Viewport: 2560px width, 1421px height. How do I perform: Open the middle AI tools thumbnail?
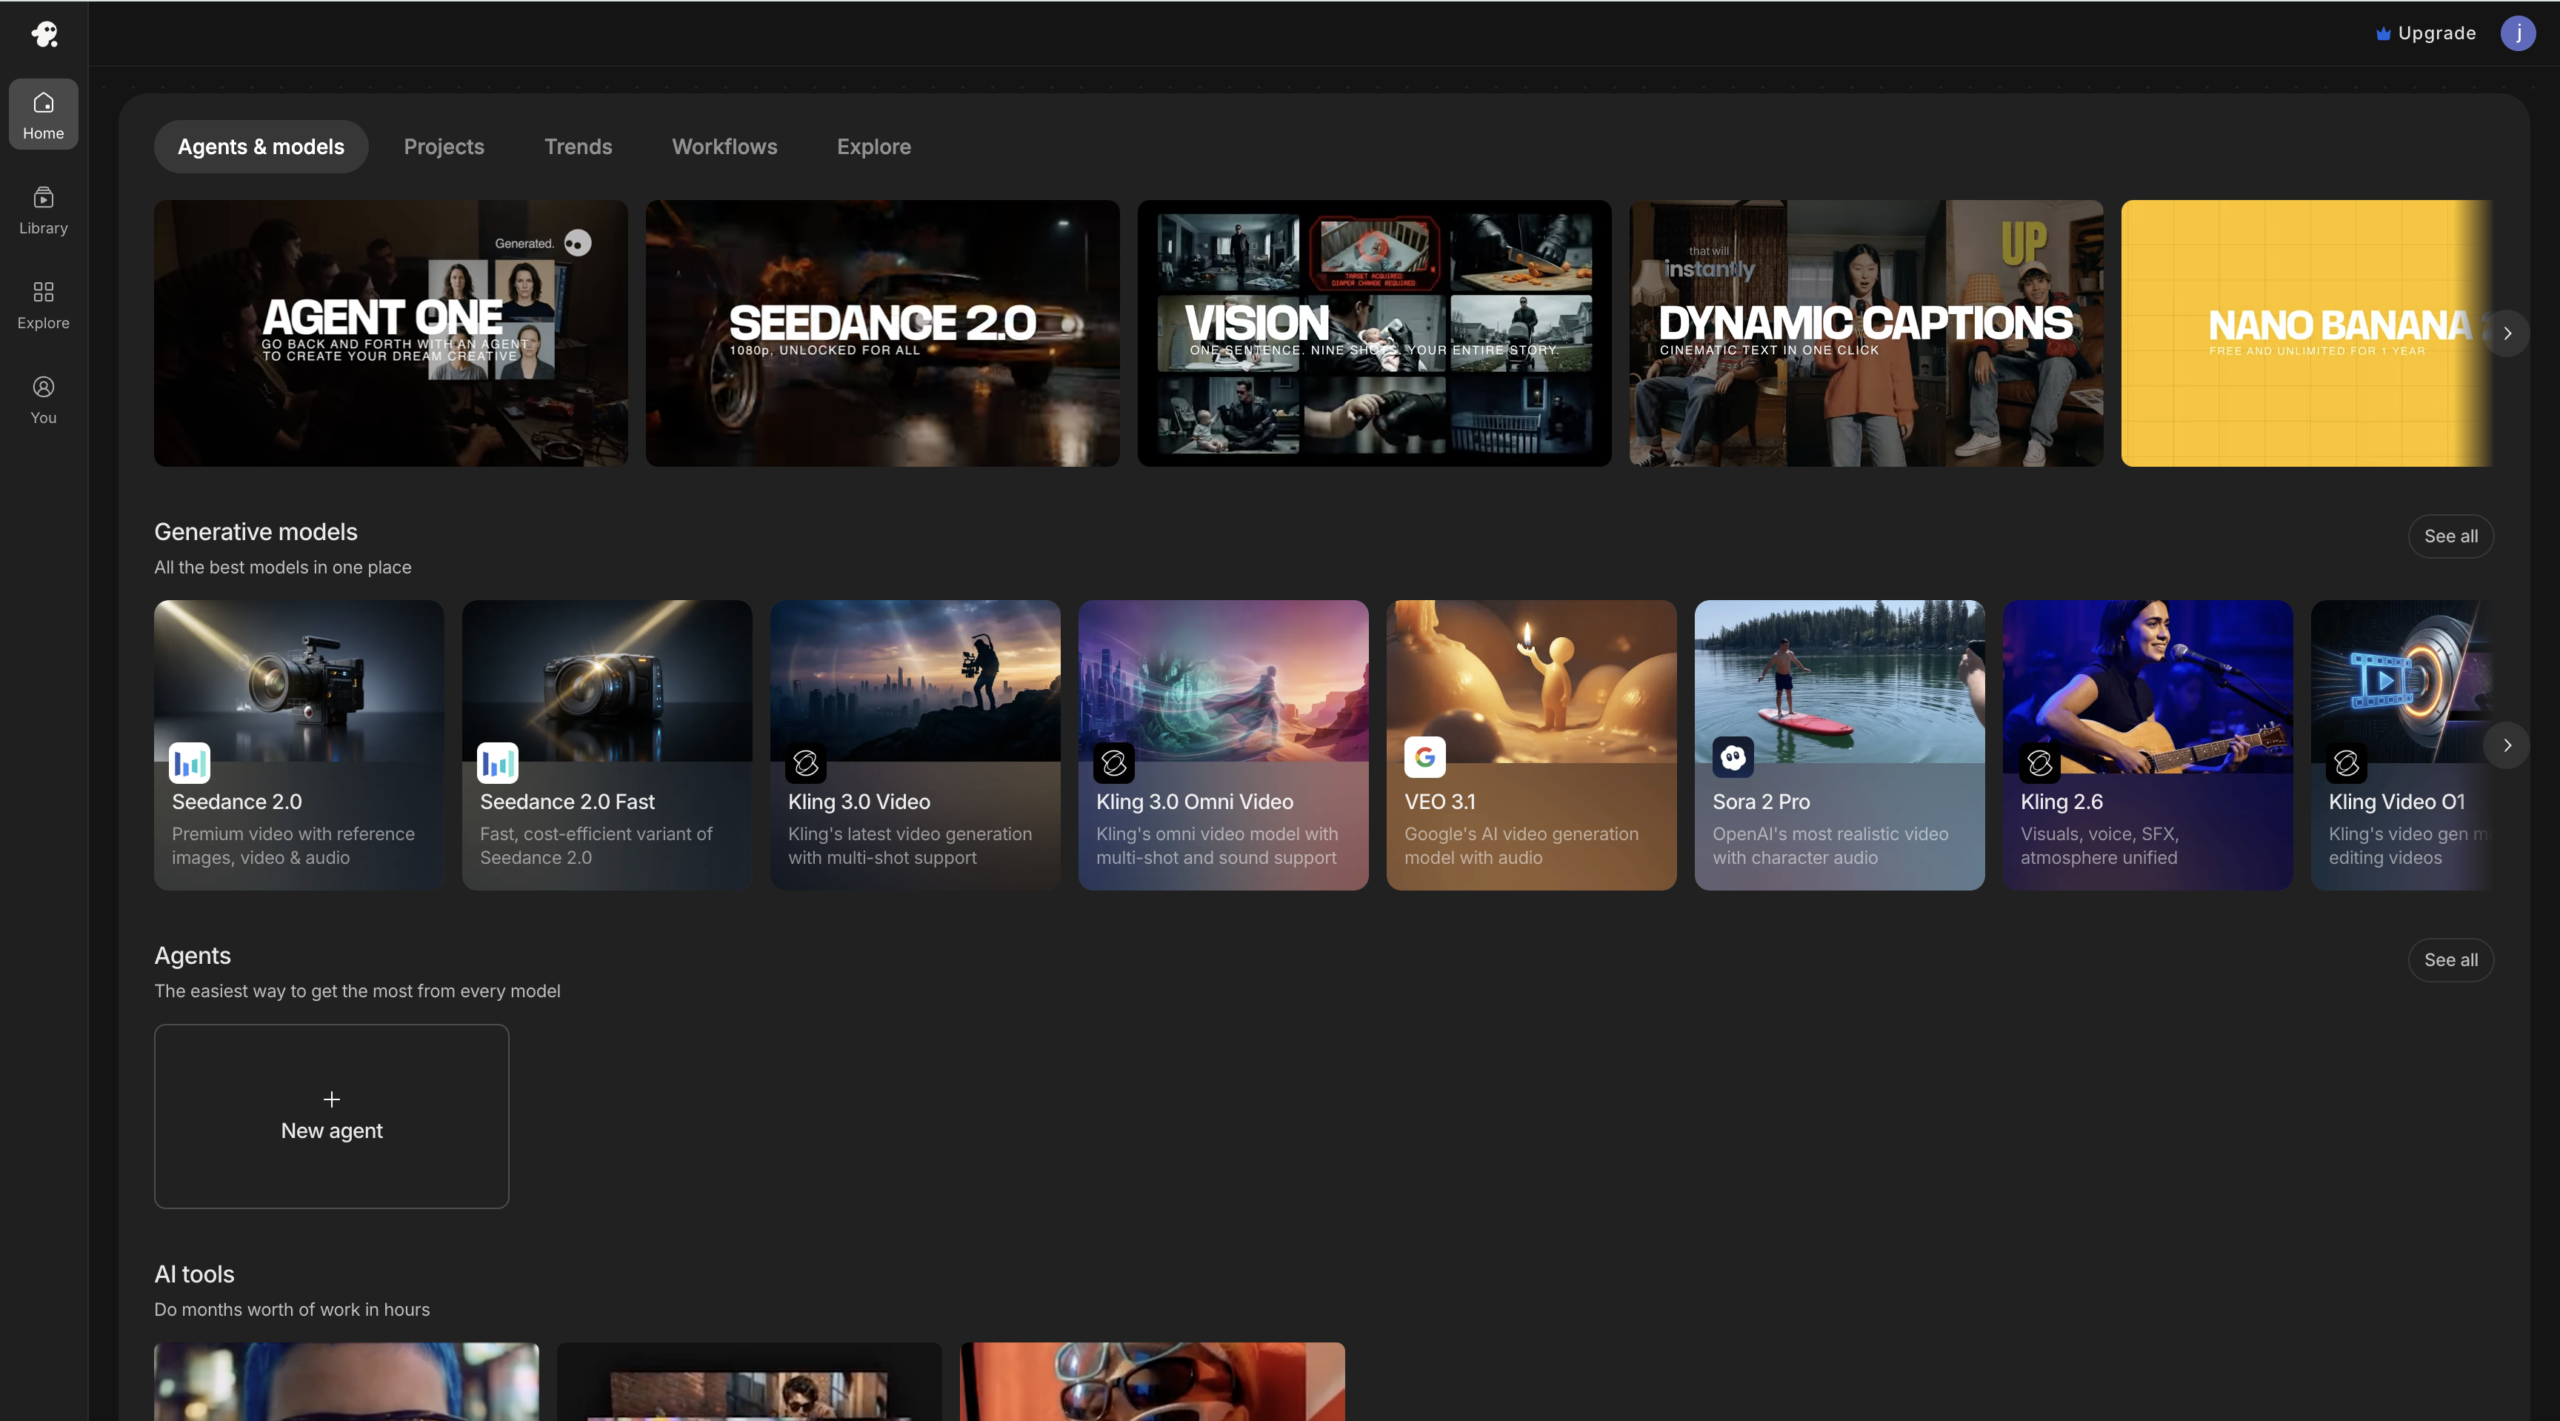(x=749, y=1381)
